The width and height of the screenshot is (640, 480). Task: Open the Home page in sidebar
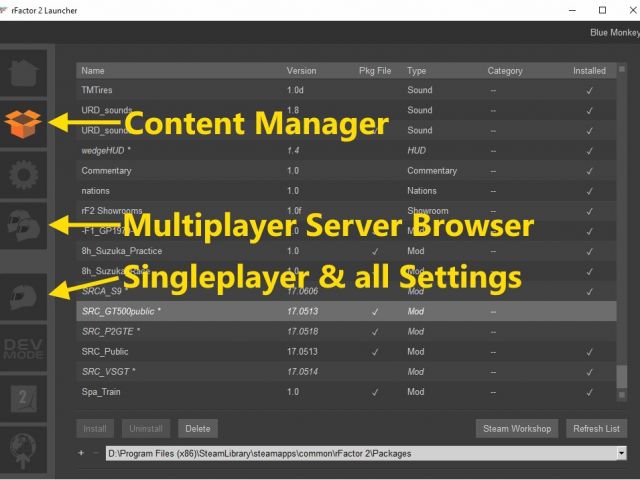(24, 72)
